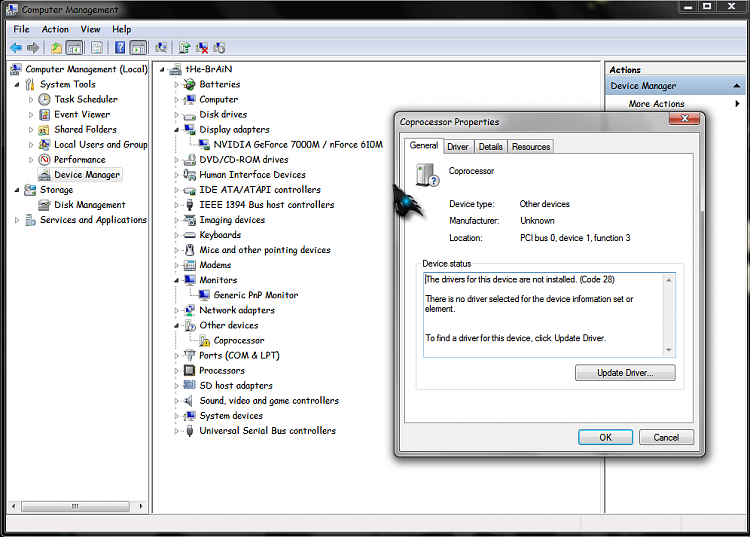Click the Keyboards category icon
The width and height of the screenshot is (750, 537).
point(190,235)
